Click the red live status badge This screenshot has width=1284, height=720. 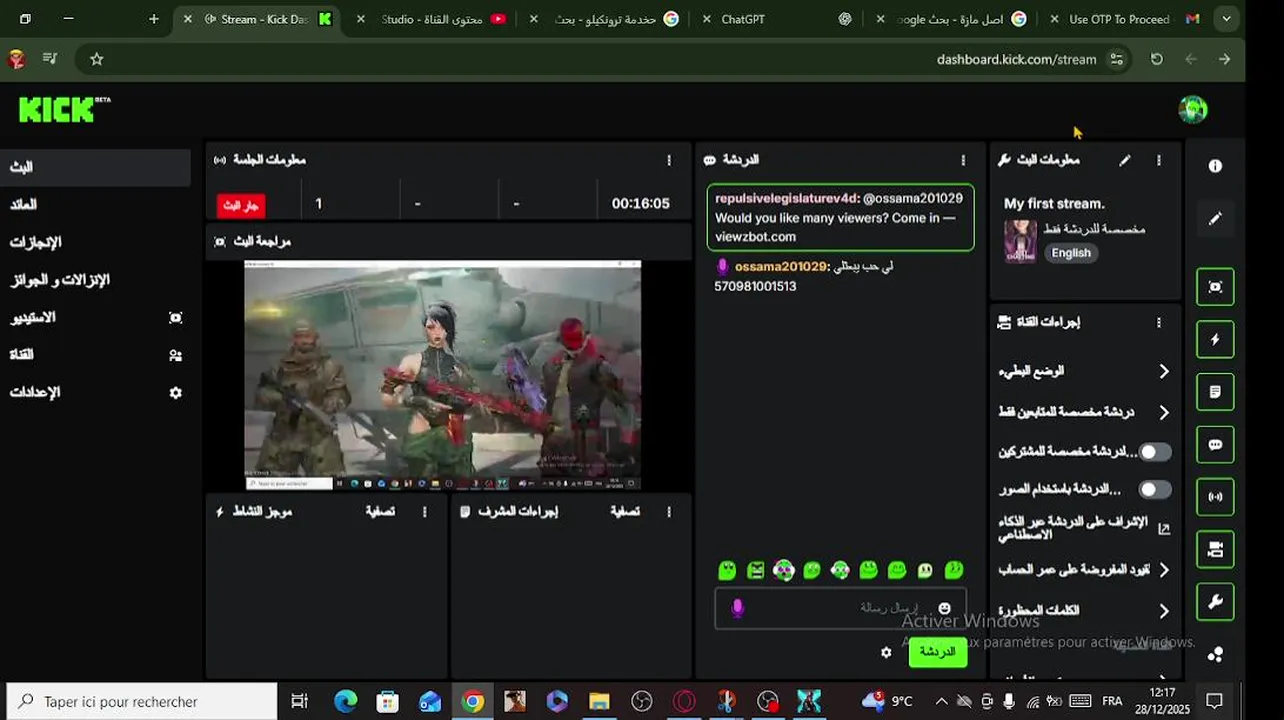point(241,205)
